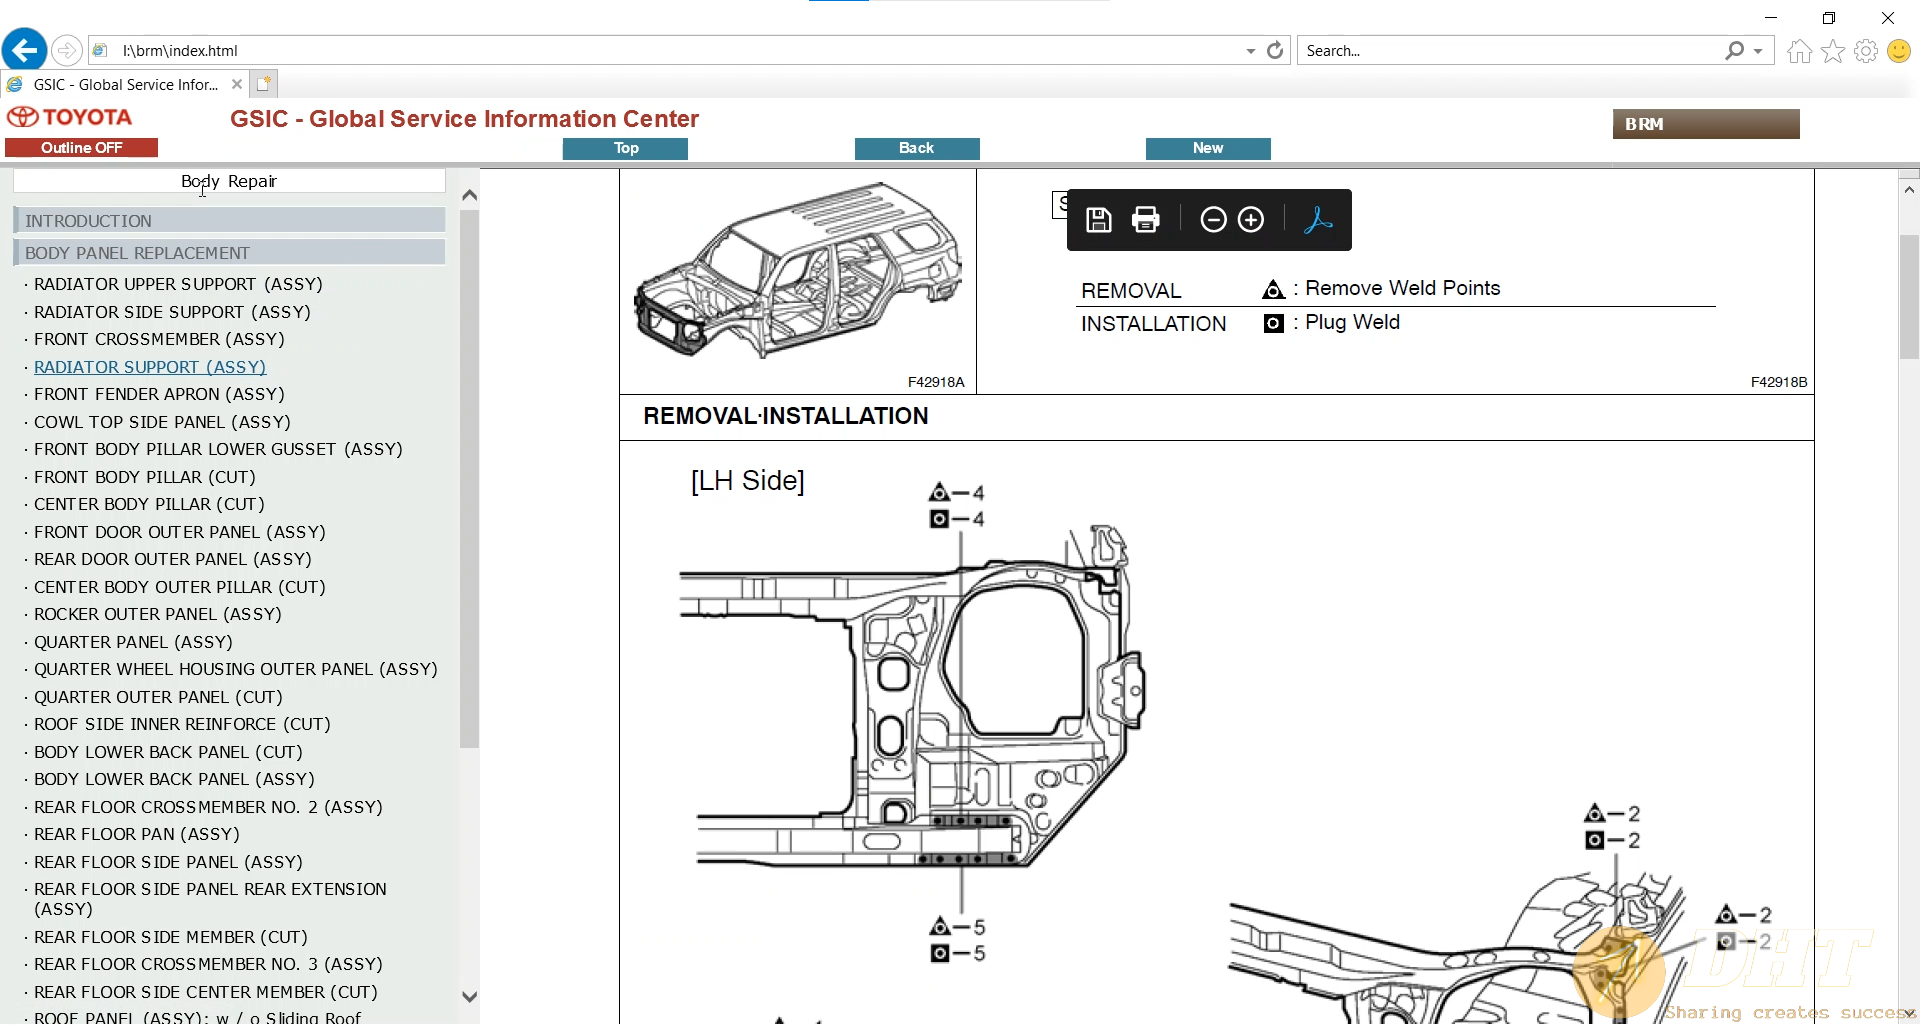
Task: Go back using the browser back arrow
Action: 24,50
